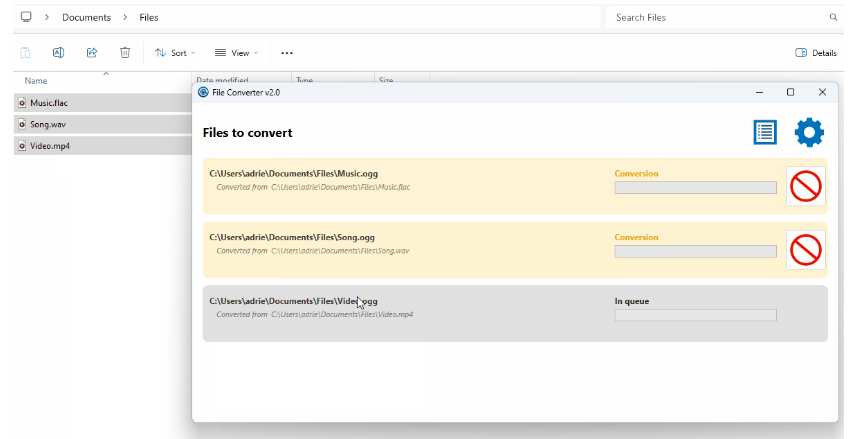Open the conversion list document icon
This screenshot has height=439, width=868.
click(765, 132)
